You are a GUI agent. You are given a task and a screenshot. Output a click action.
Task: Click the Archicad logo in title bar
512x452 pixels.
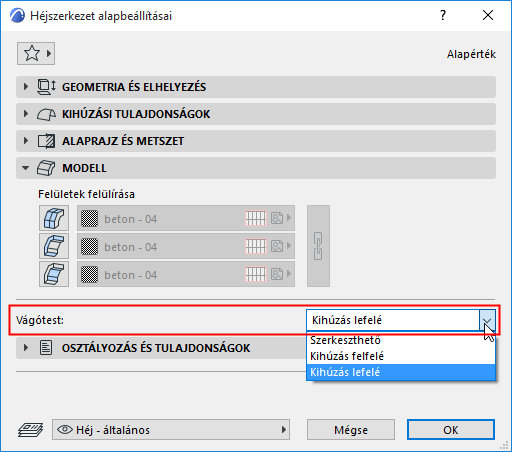pyautogui.click(x=17, y=16)
